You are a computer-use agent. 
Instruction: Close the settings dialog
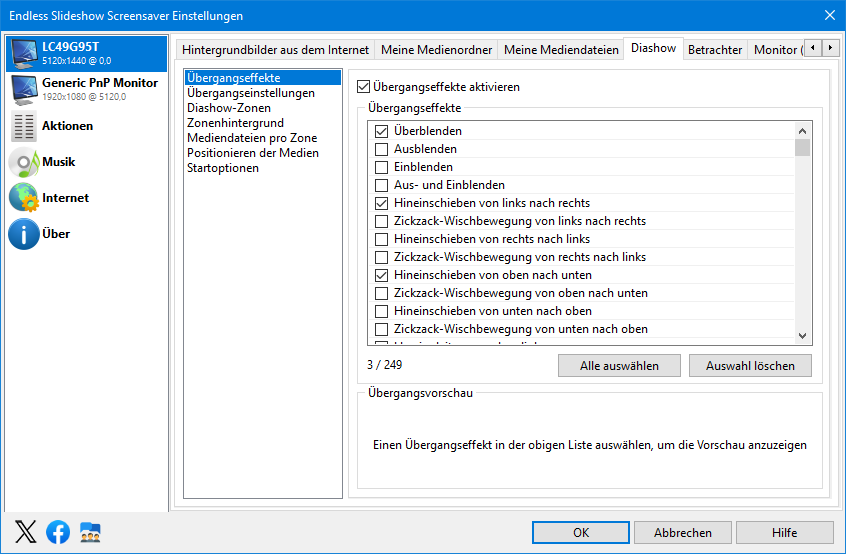point(830,15)
